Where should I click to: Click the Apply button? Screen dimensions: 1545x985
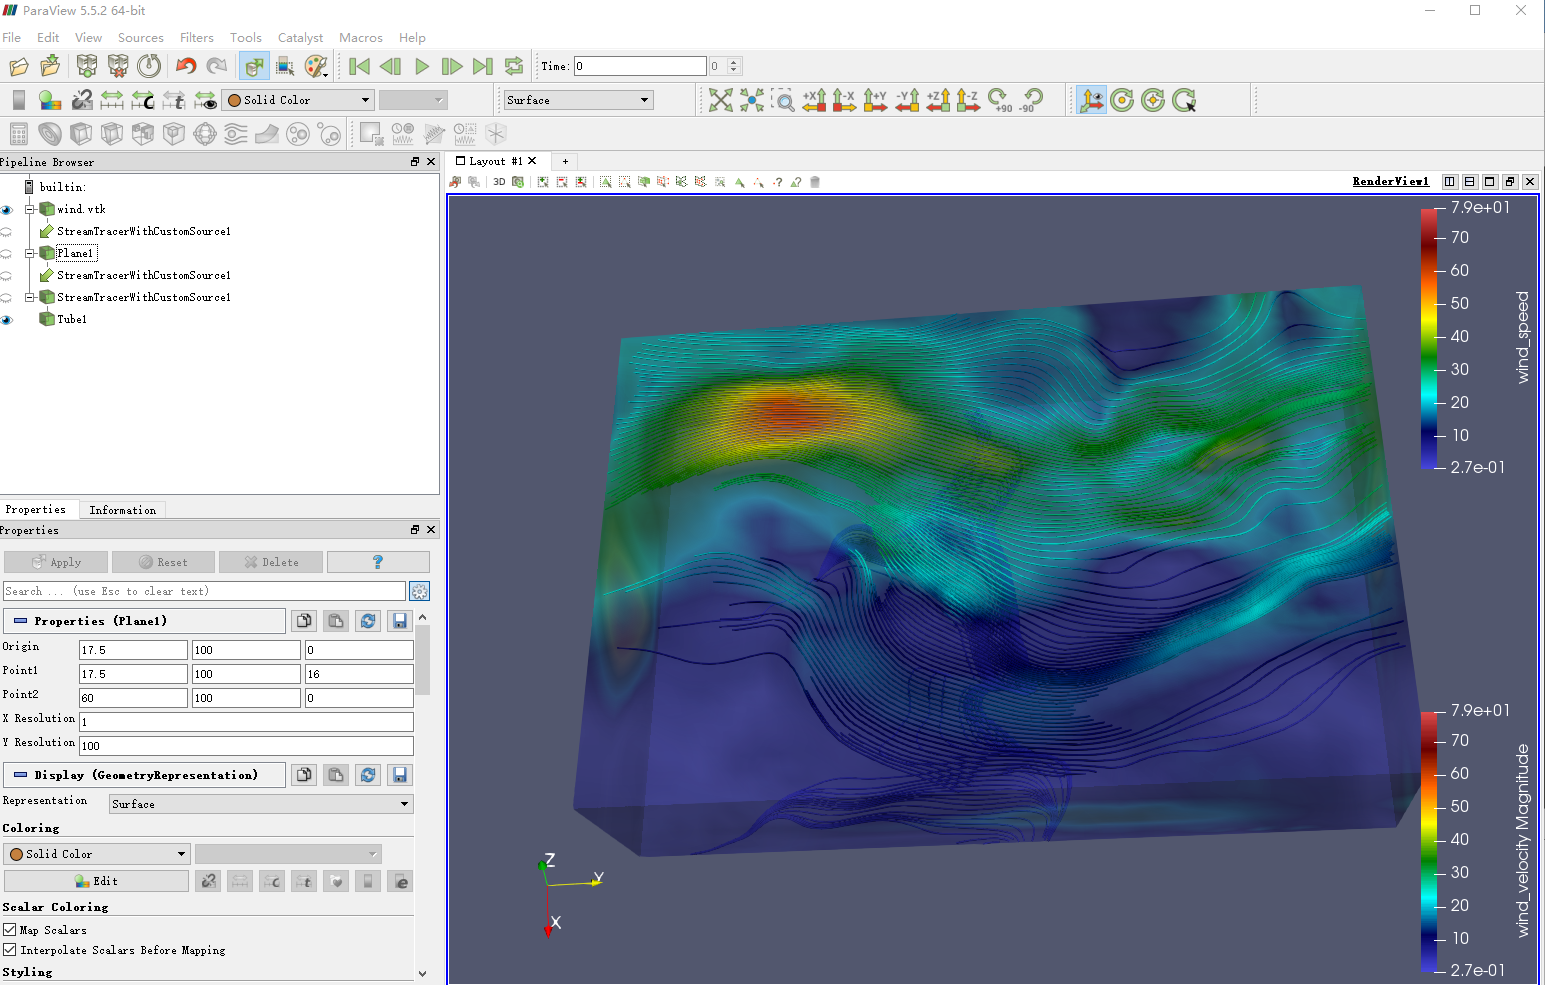[x=56, y=562]
